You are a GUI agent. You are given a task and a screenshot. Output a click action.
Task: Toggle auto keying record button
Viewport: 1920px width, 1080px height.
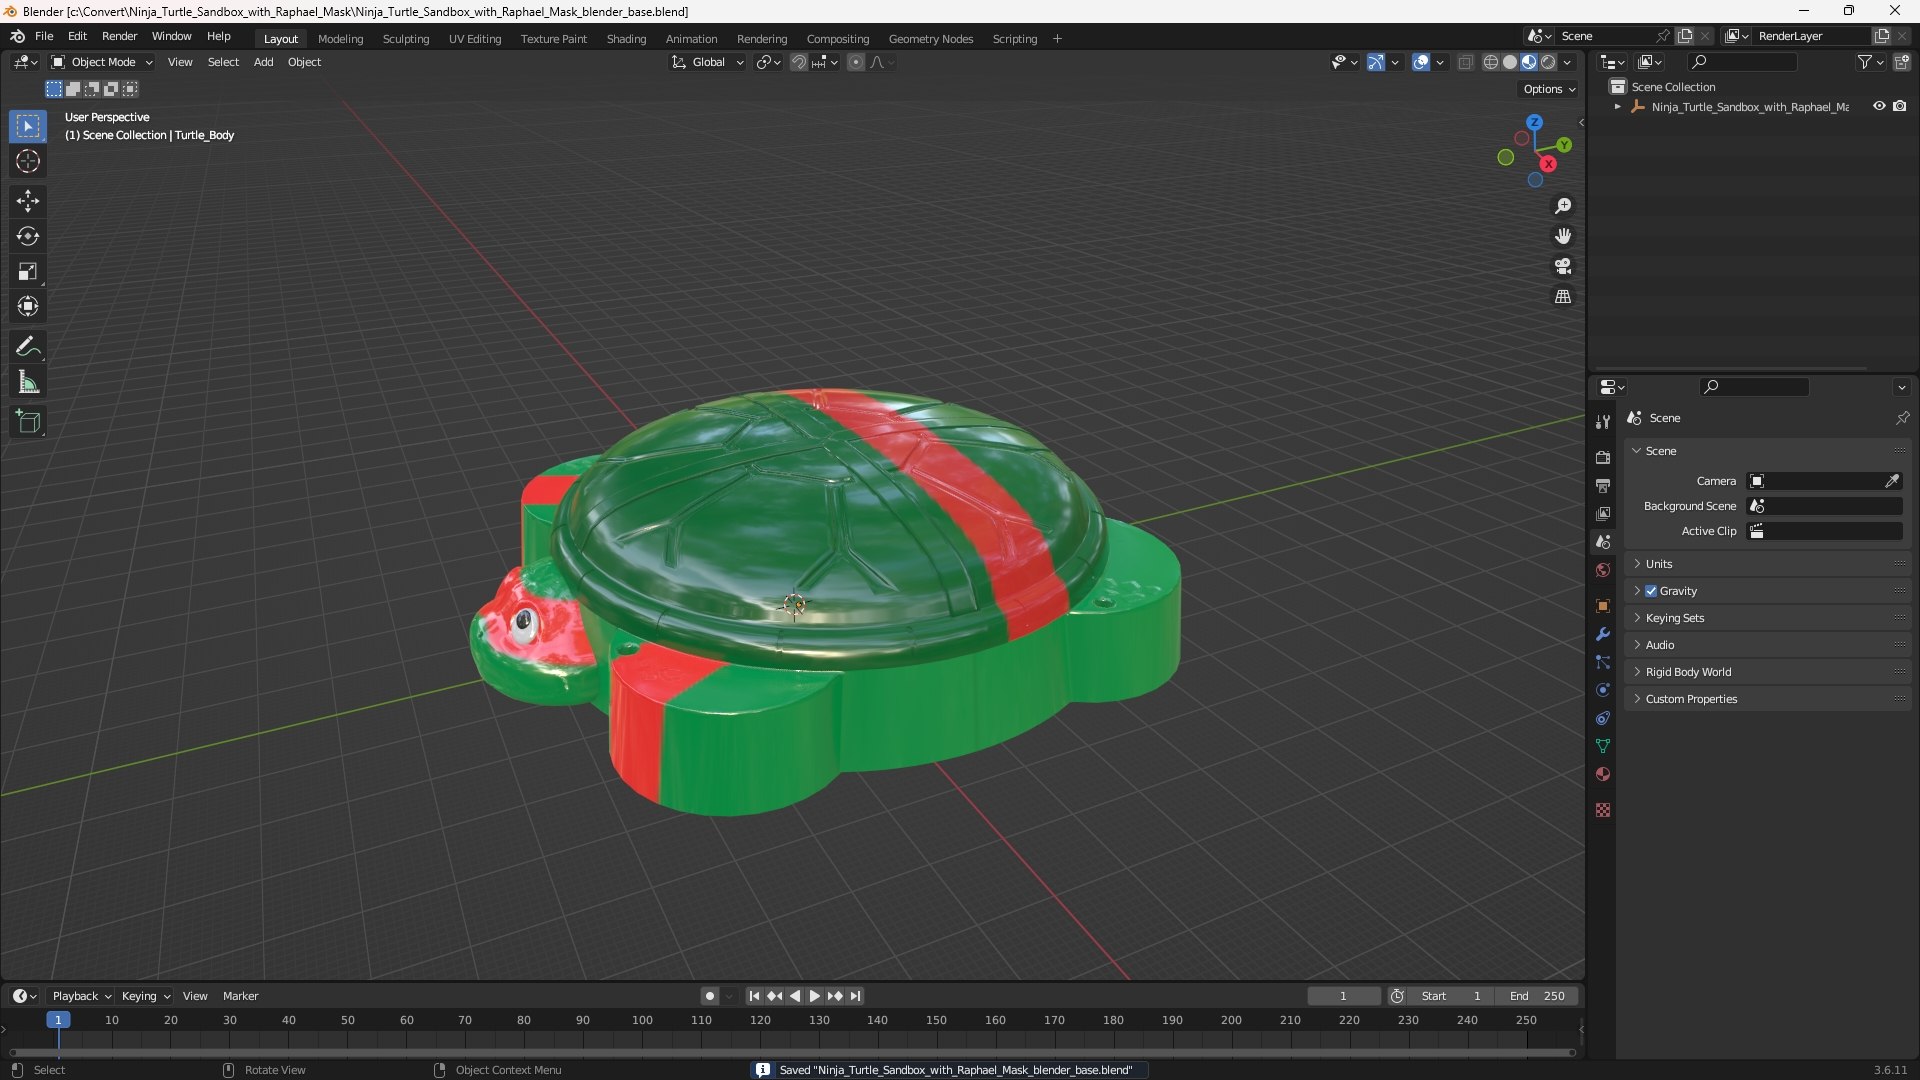pos(710,996)
